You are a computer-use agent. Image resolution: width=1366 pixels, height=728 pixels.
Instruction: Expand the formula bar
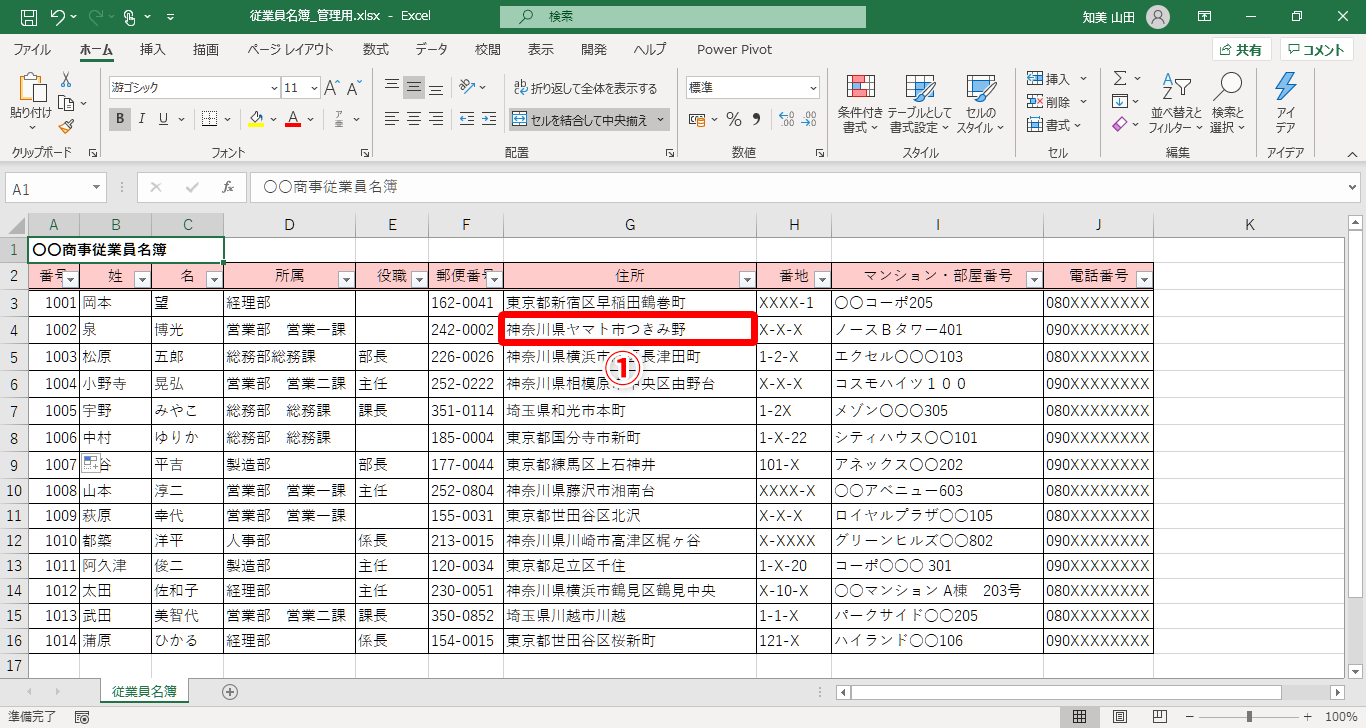coord(1353,187)
